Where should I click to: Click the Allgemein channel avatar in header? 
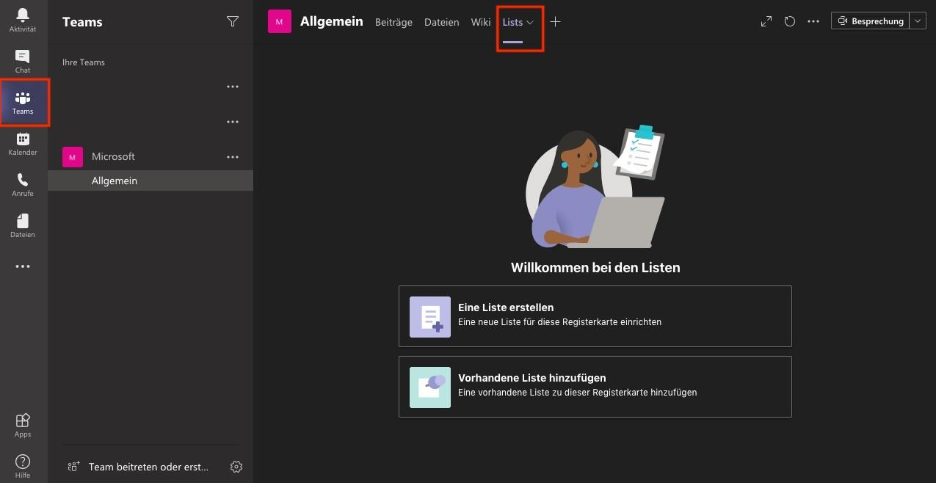click(x=279, y=21)
